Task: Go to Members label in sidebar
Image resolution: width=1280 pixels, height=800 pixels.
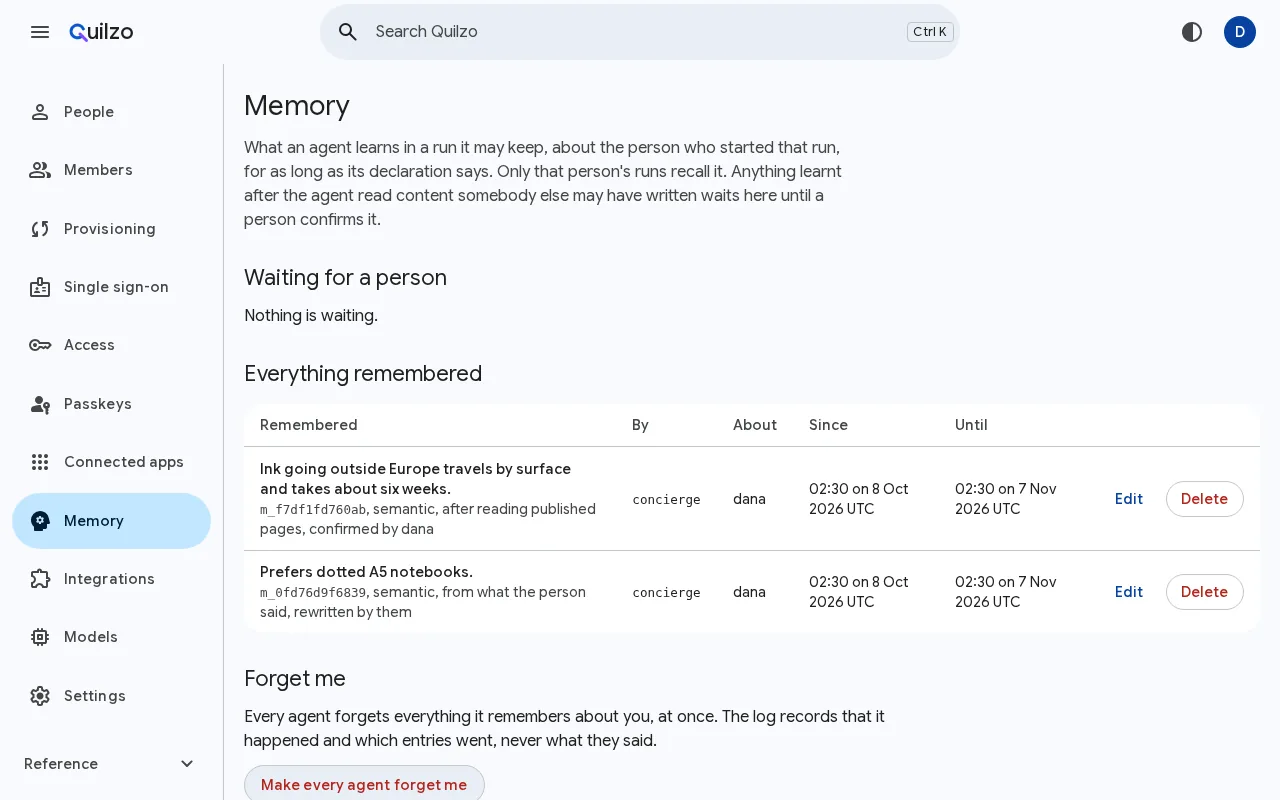Action: 98,170
